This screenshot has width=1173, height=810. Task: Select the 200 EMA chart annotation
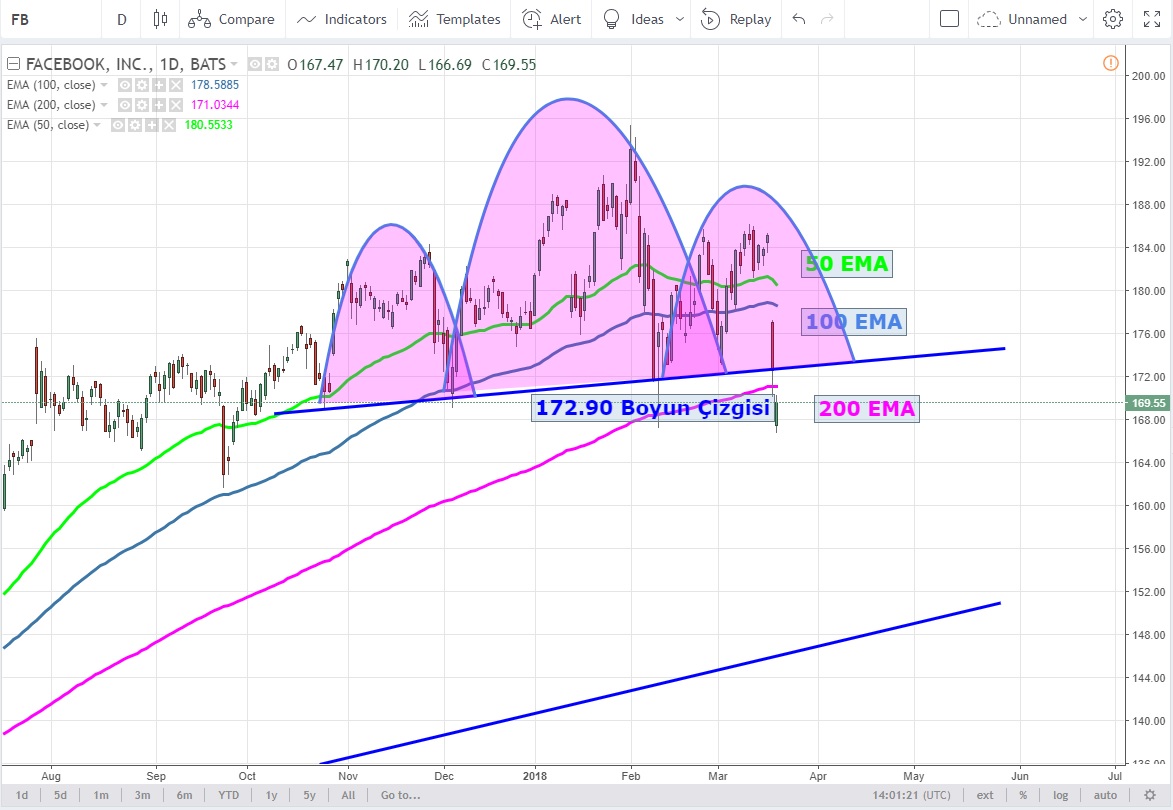coord(866,408)
